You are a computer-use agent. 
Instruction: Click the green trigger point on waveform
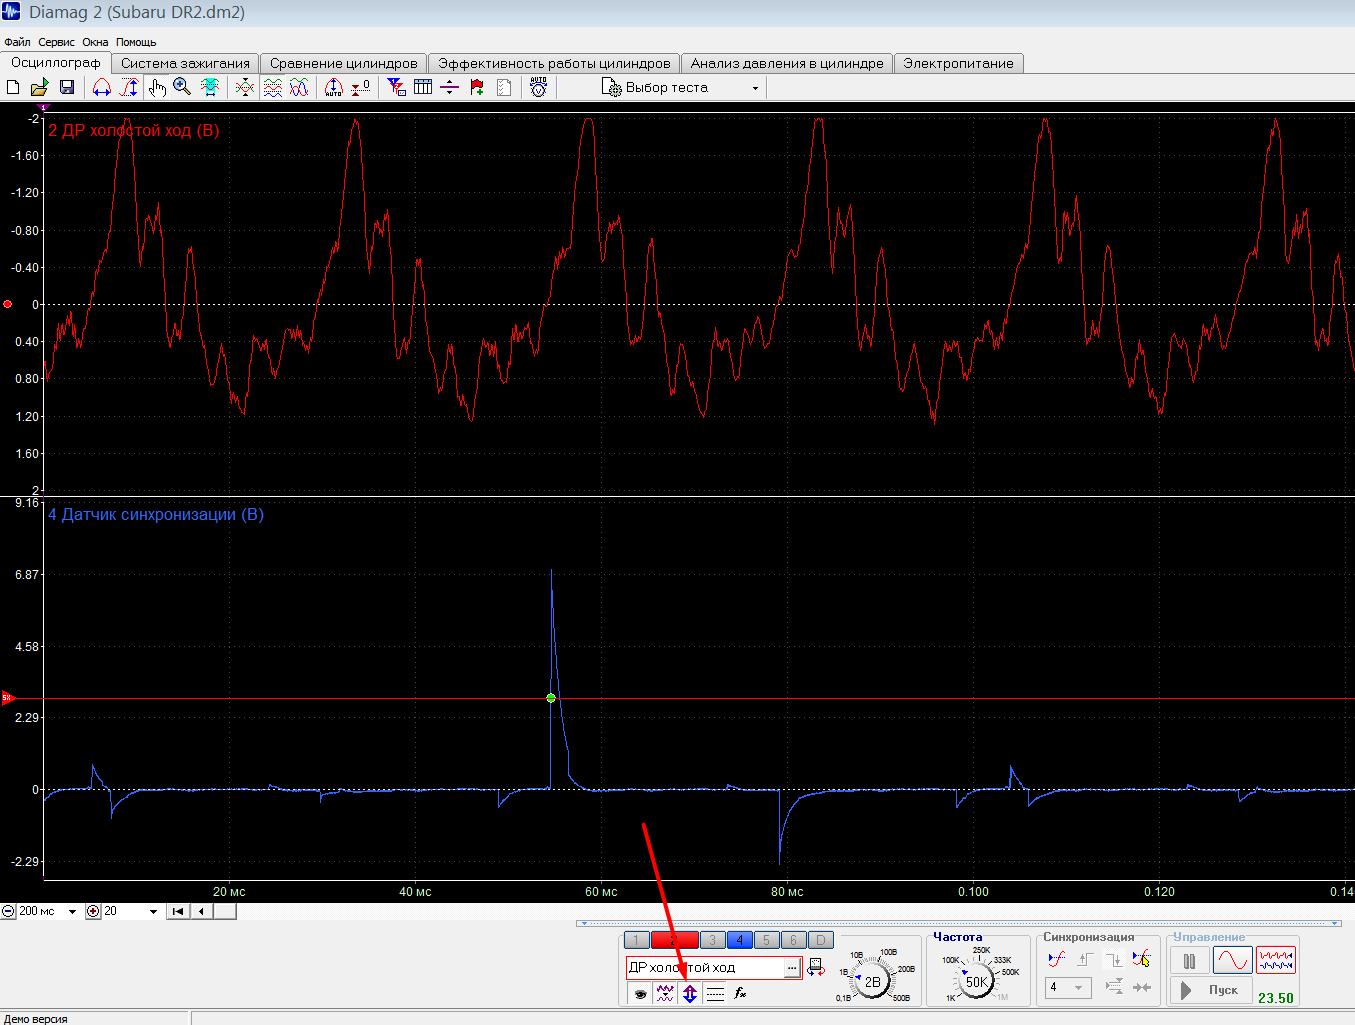[x=551, y=698]
